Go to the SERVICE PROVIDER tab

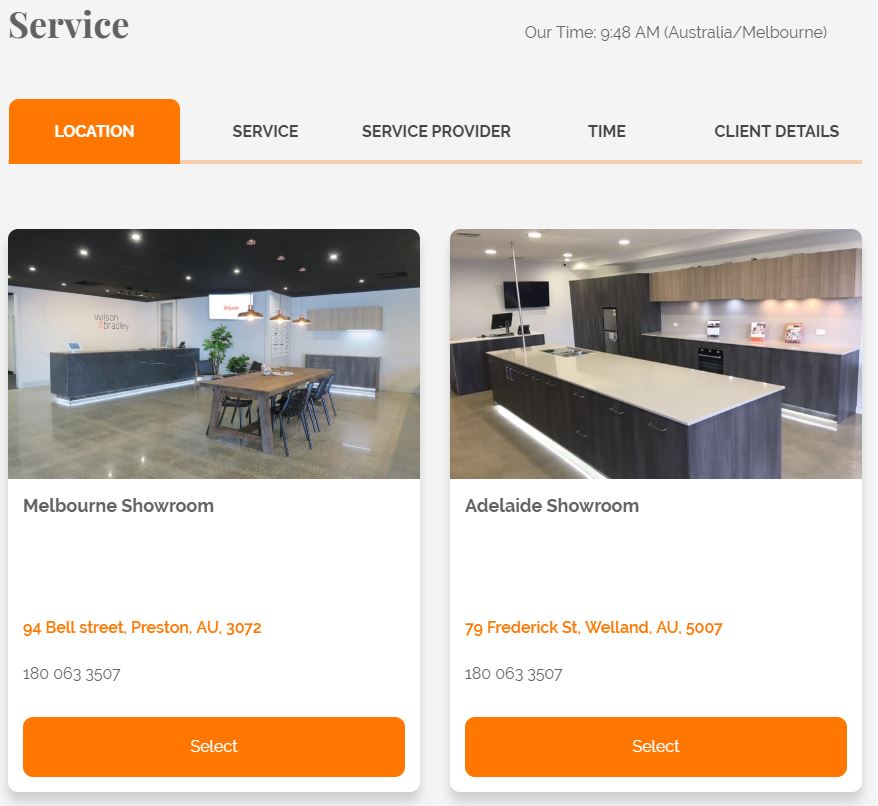point(436,131)
